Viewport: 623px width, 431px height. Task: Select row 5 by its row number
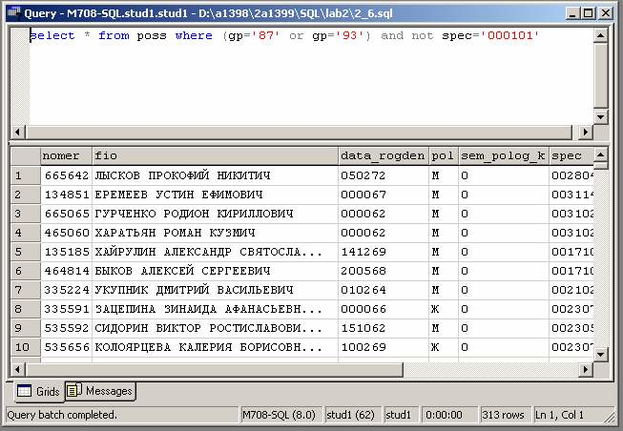[23, 252]
